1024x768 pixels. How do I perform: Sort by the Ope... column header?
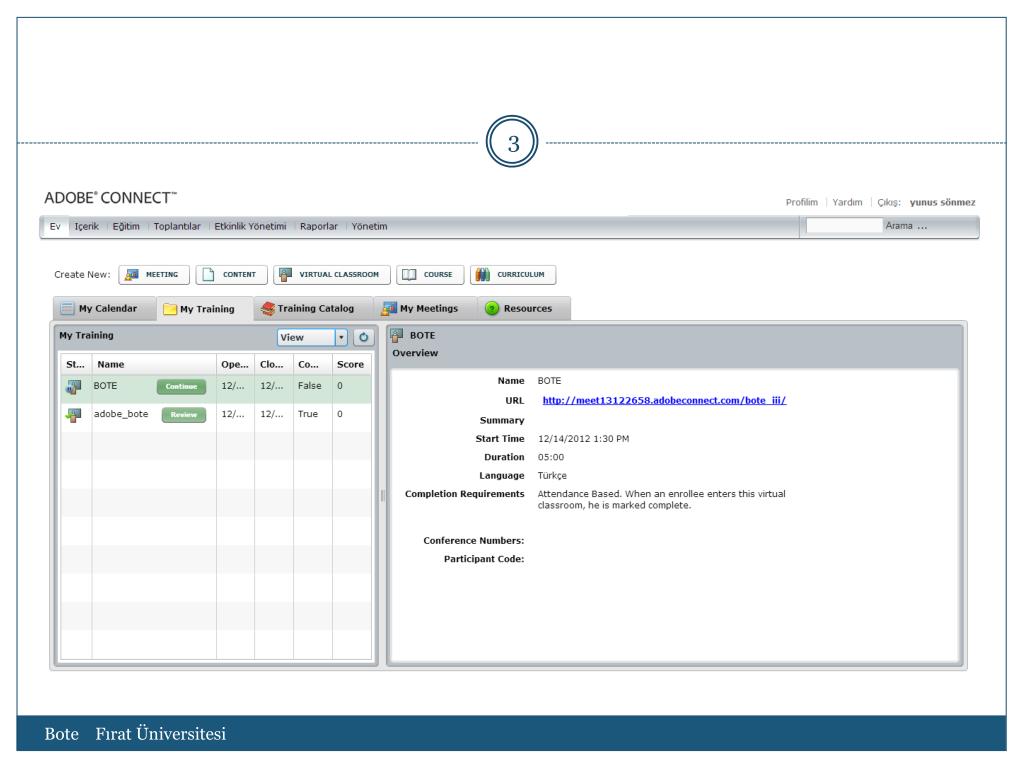(x=235, y=364)
